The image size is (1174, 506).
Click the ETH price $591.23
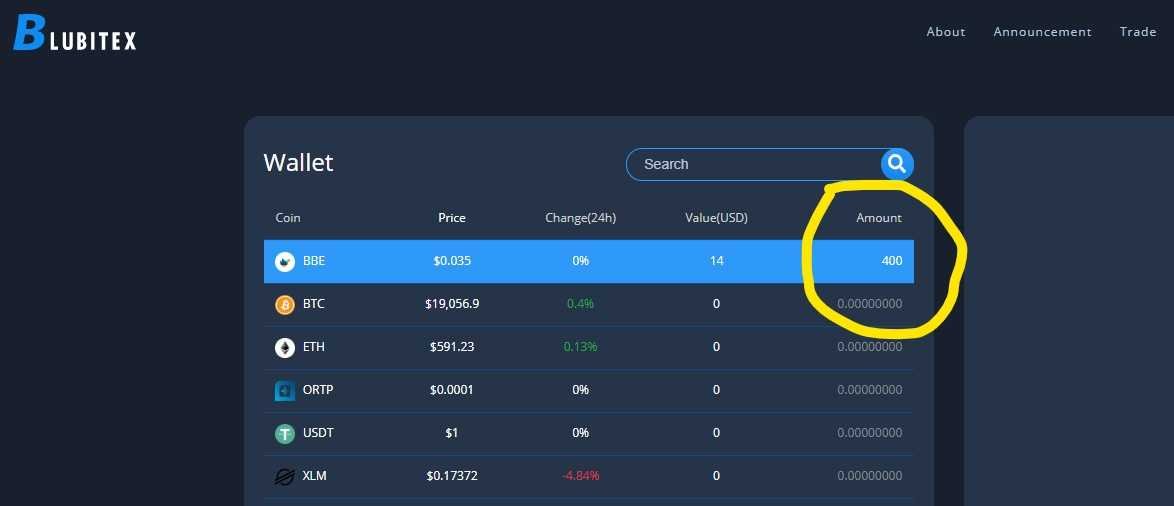click(x=451, y=347)
